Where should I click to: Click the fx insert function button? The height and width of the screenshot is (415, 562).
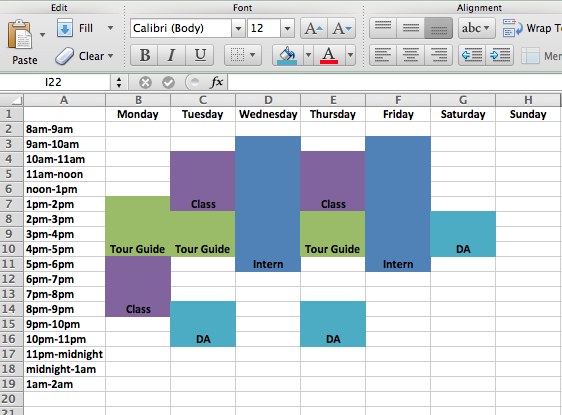(216, 82)
